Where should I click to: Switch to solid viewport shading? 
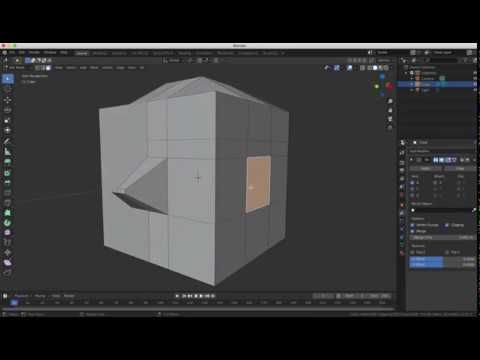[x=375, y=68]
